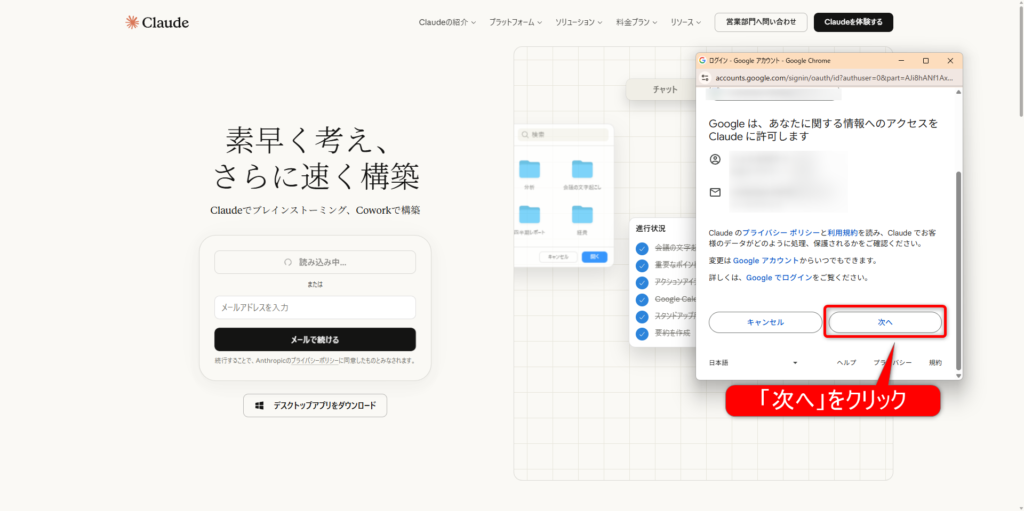Screen dimensions: 1024x511
Task: Click the magnifier icon in file search box
Action: point(524,134)
